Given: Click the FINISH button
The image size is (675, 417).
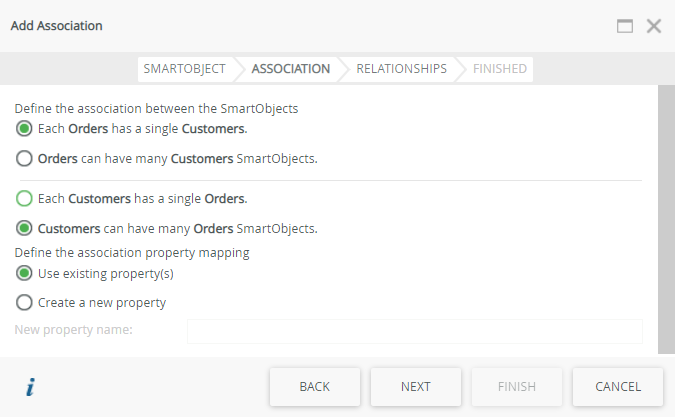Looking at the screenshot, I should click(516, 387).
